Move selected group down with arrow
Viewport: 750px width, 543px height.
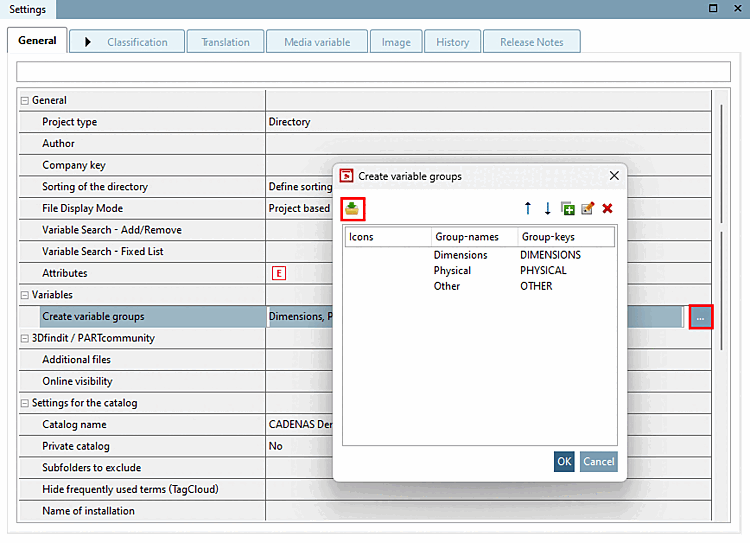(x=547, y=208)
